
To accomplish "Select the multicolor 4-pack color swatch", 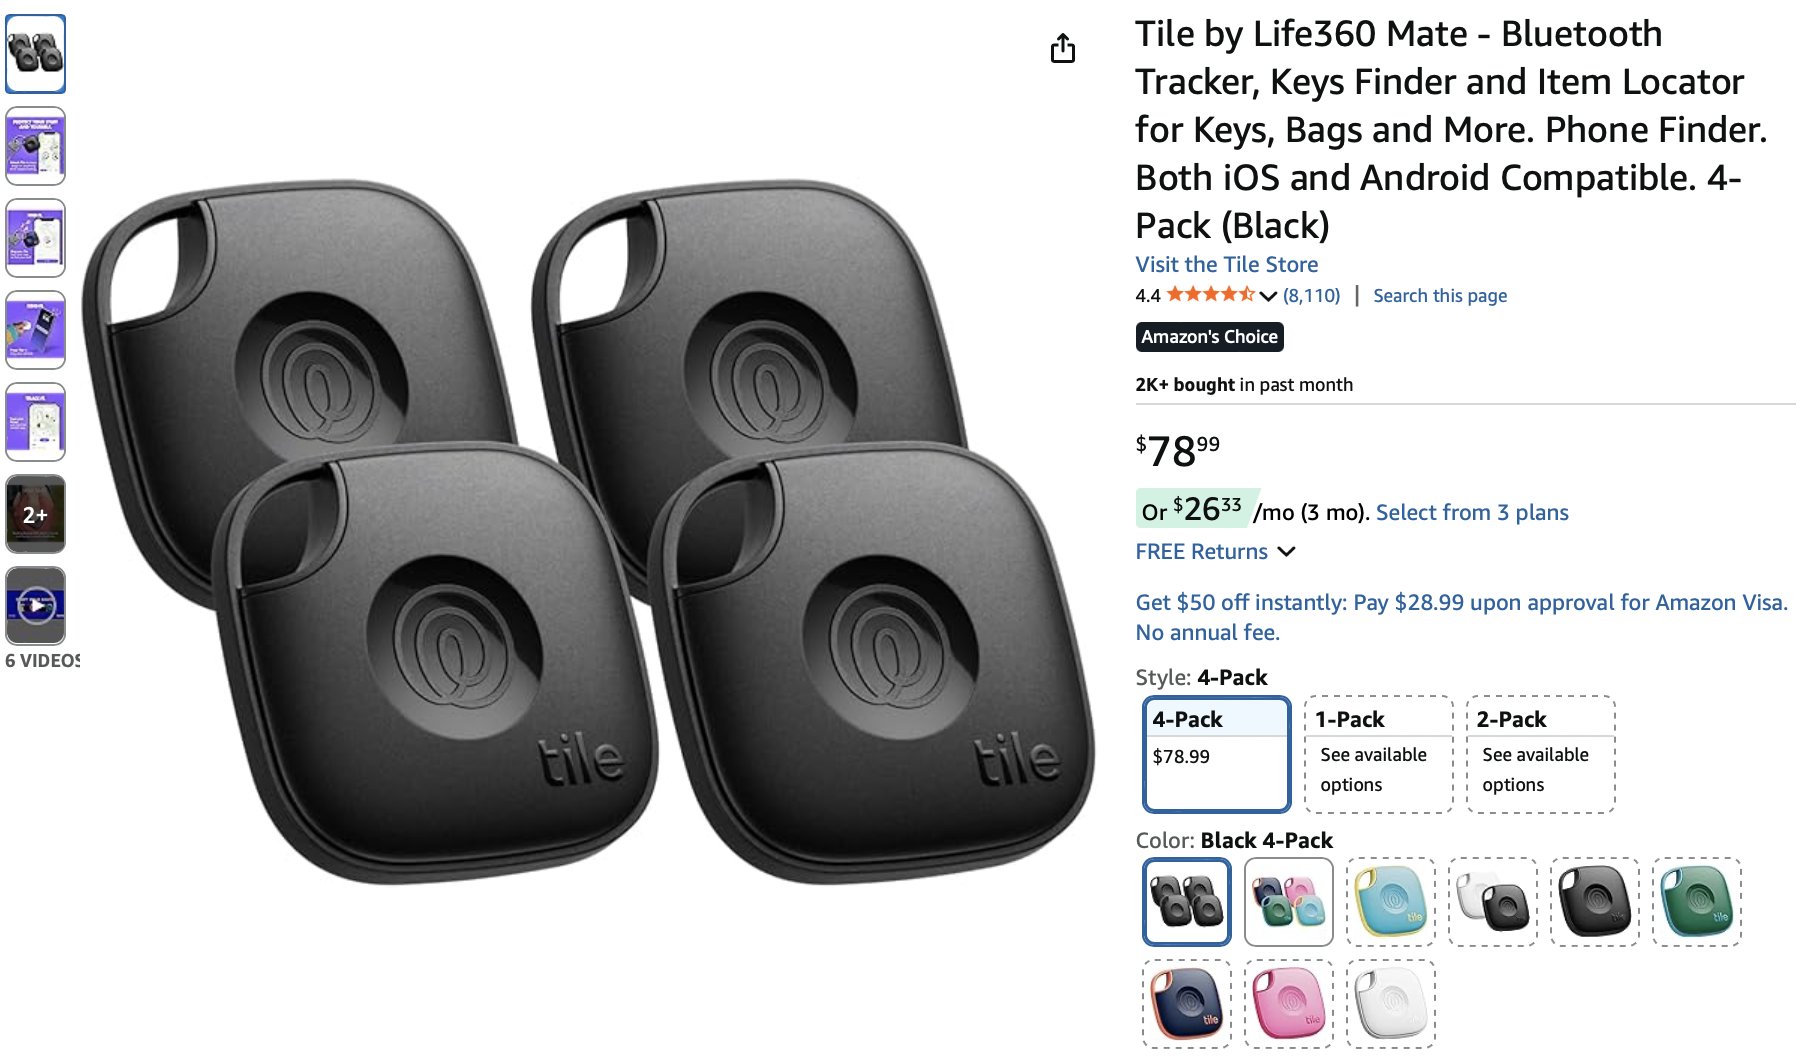I will pos(1289,902).
